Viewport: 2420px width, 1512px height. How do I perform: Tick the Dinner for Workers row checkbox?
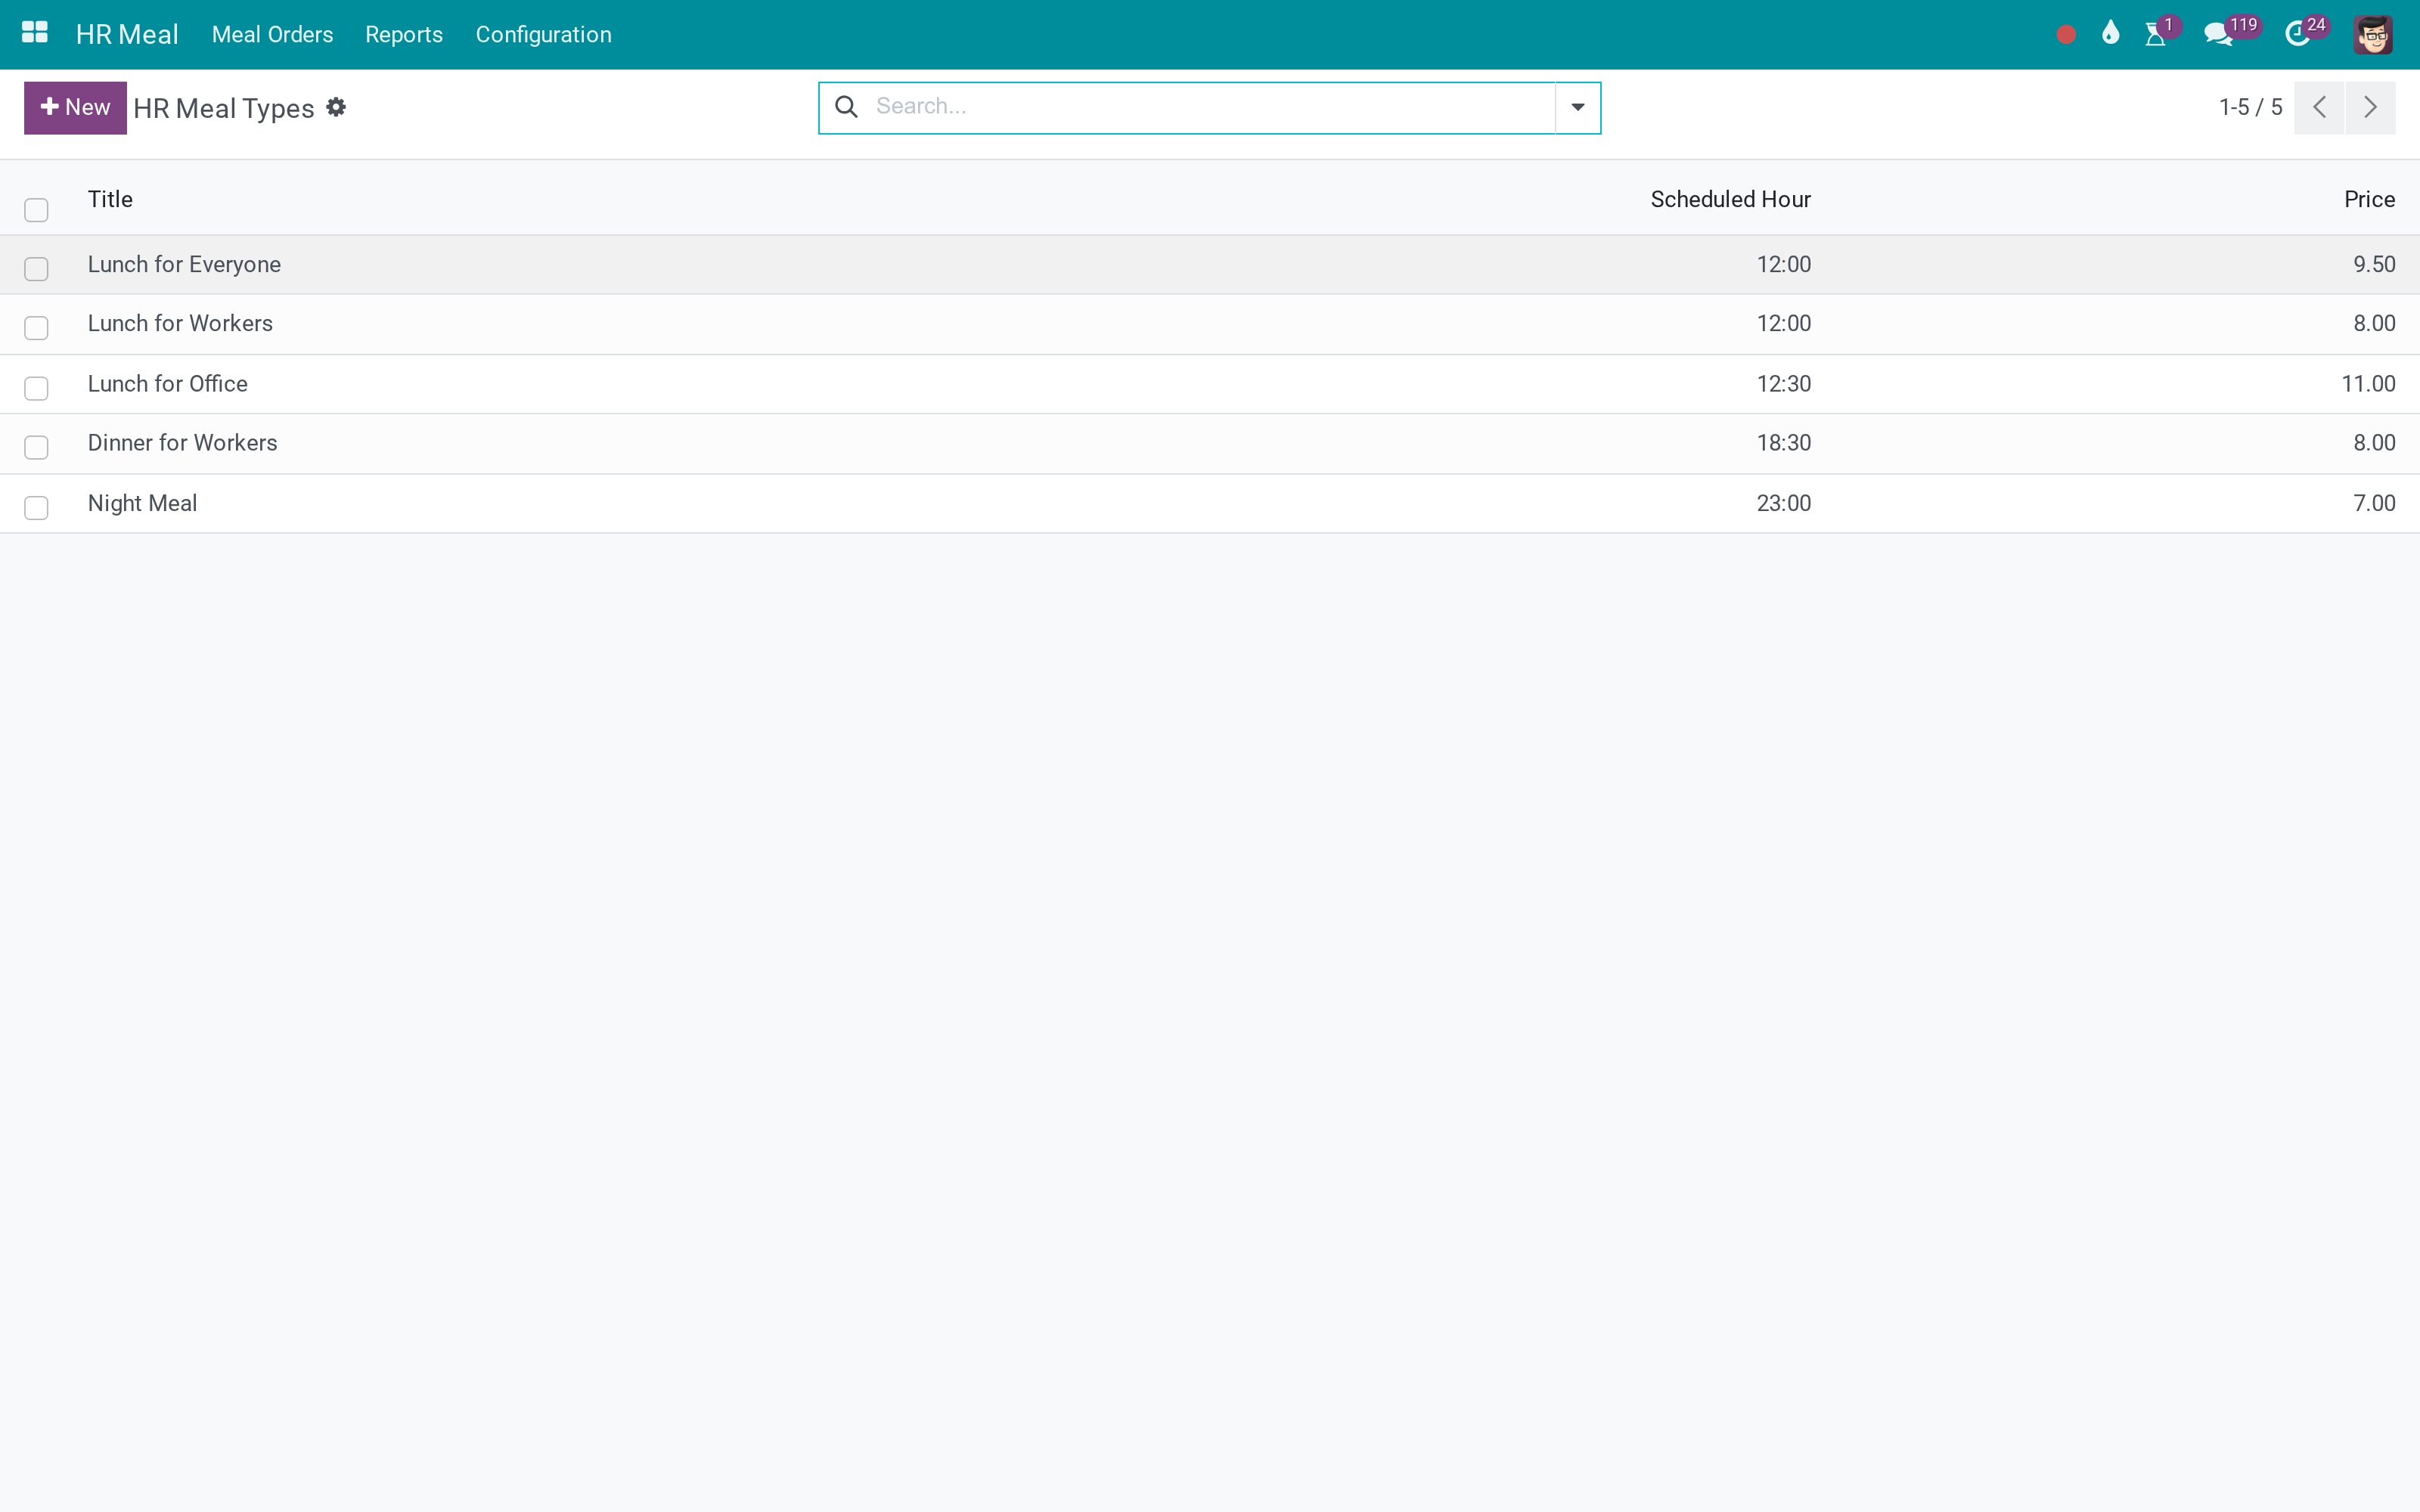36,447
